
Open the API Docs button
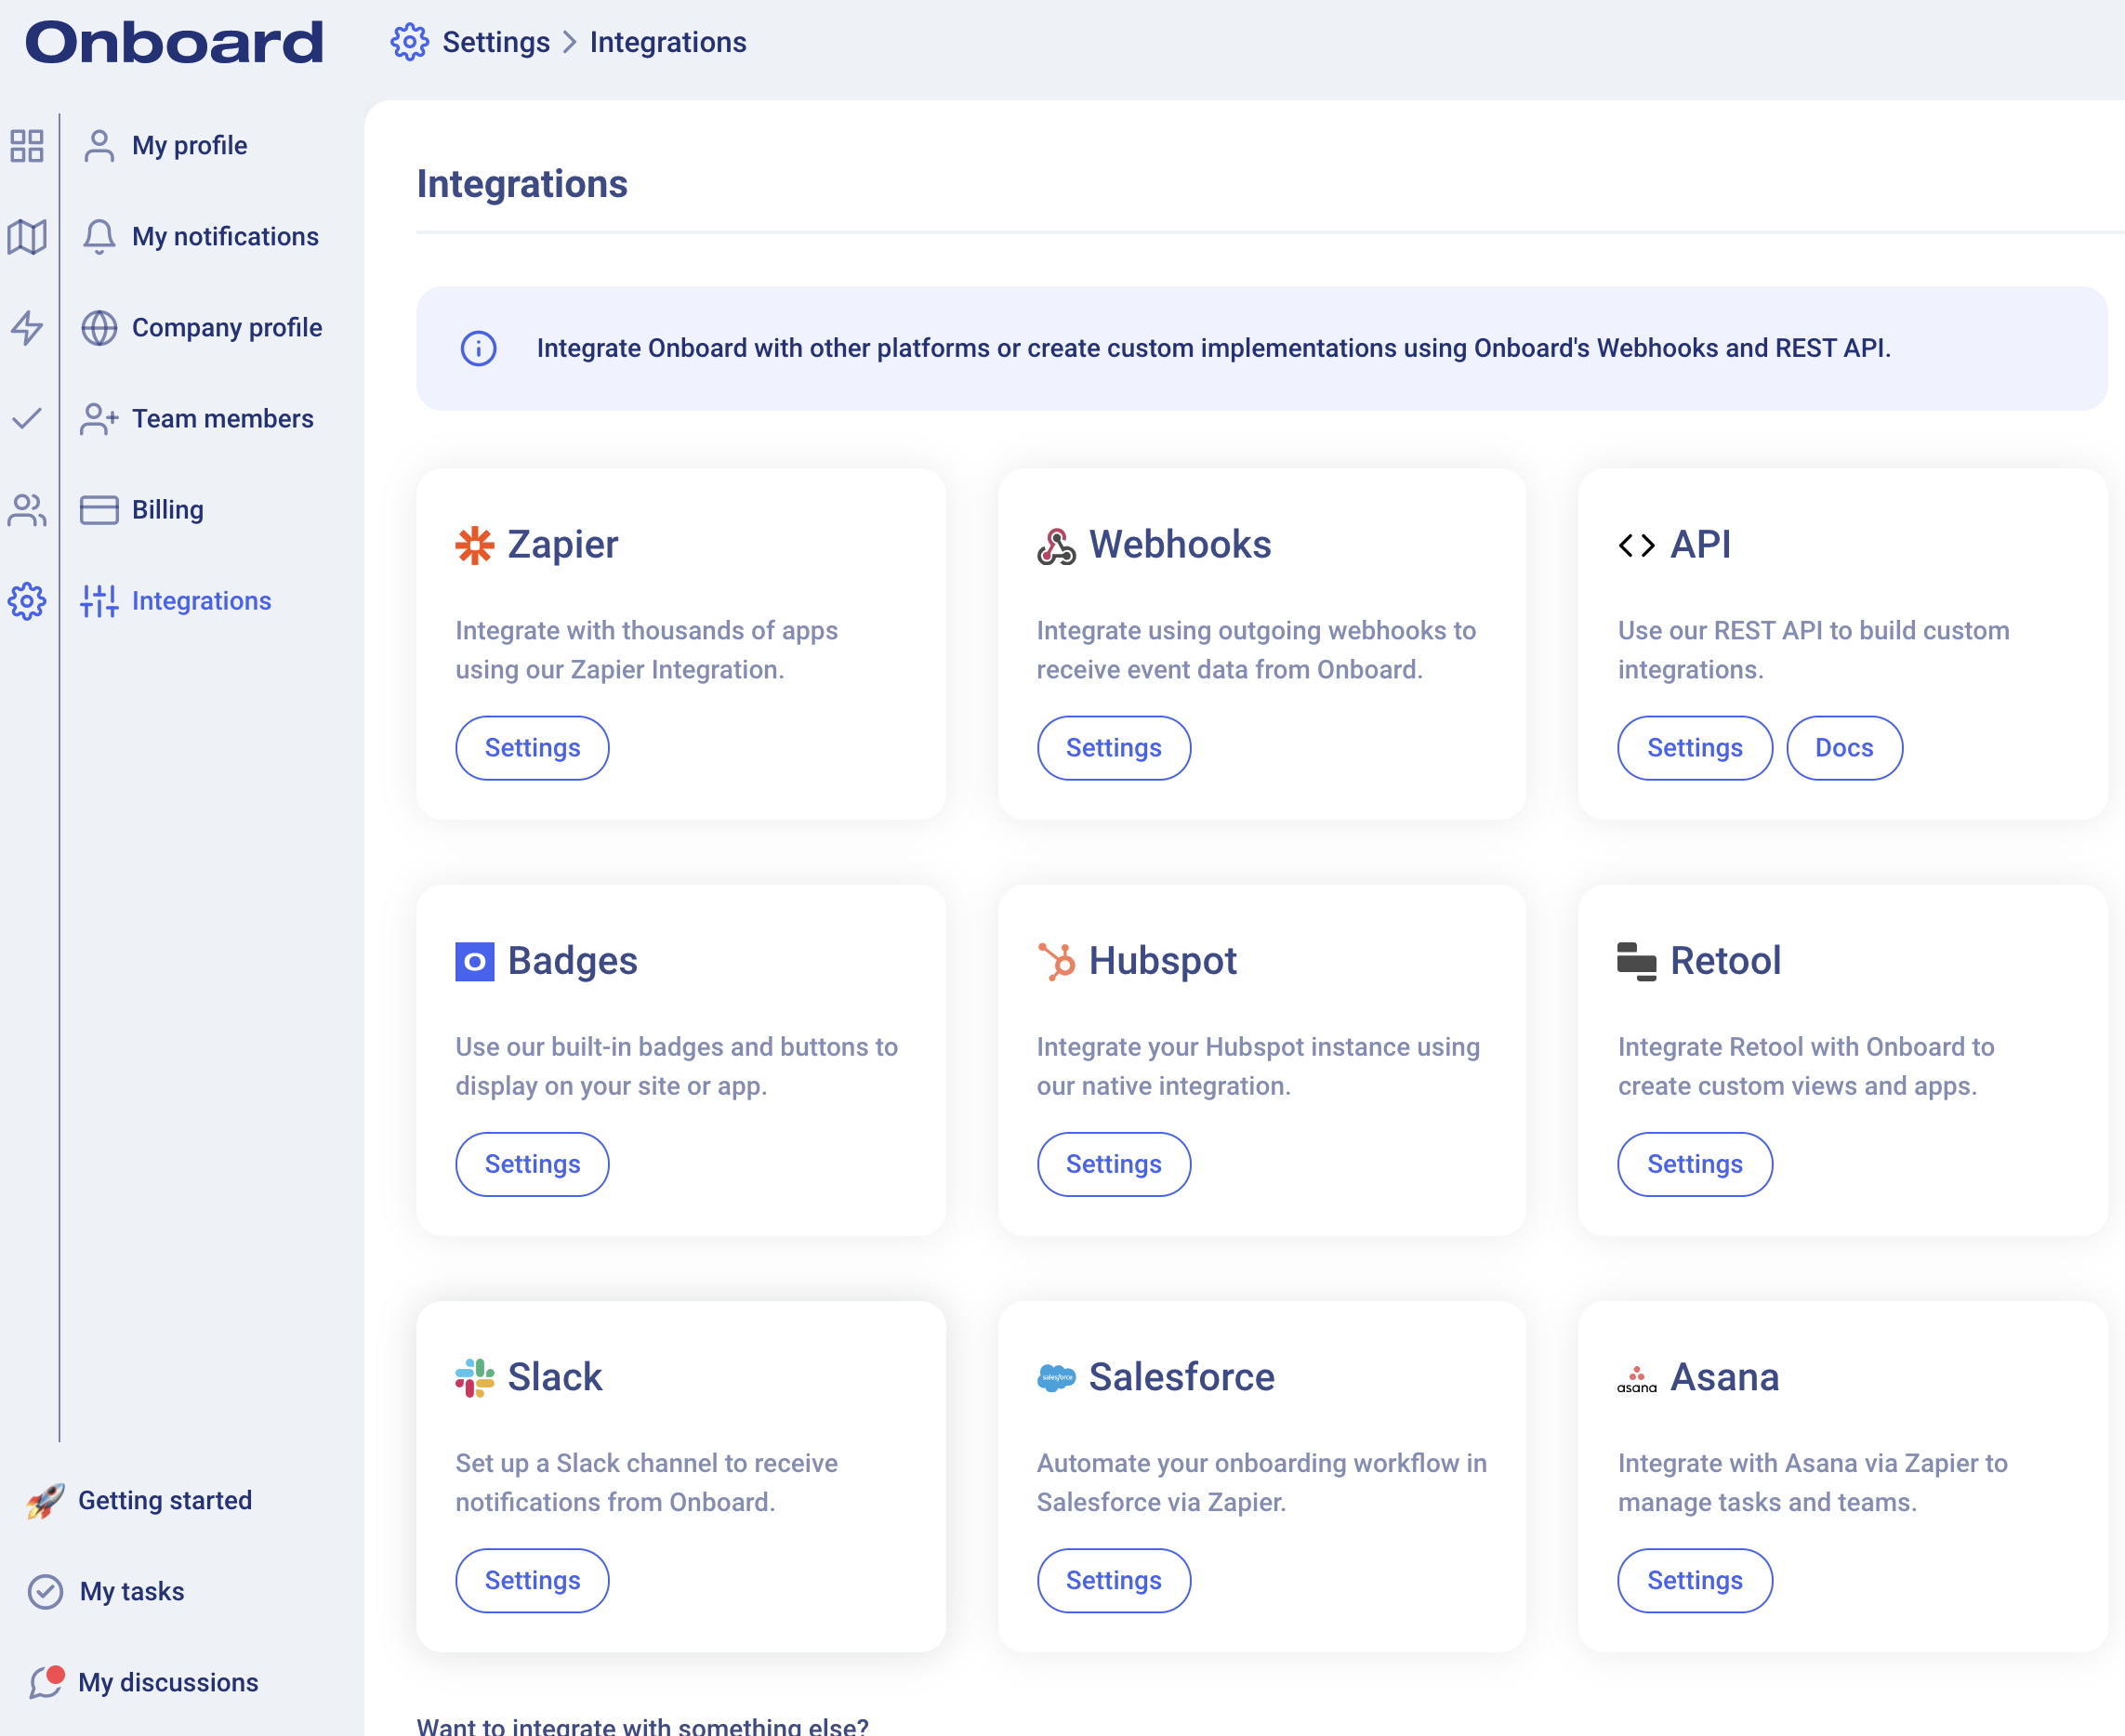[1843, 748]
